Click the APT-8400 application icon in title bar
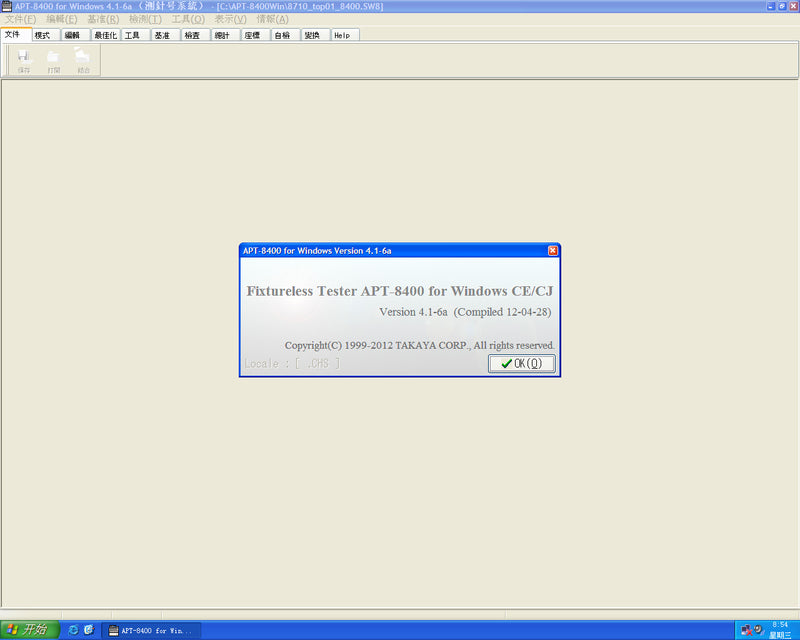The width and height of the screenshot is (800, 640). (x=7, y=6)
